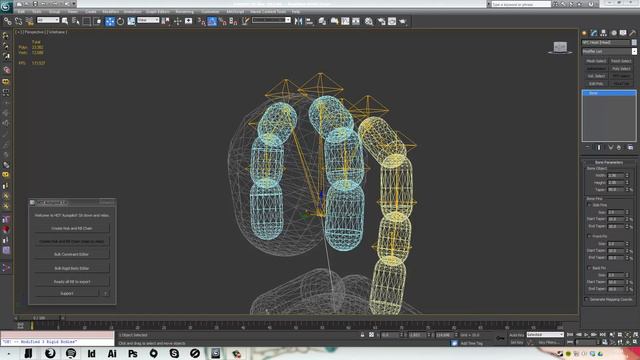
Task: Enable Generate Mapping Coords checkbox
Action: [587, 299]
